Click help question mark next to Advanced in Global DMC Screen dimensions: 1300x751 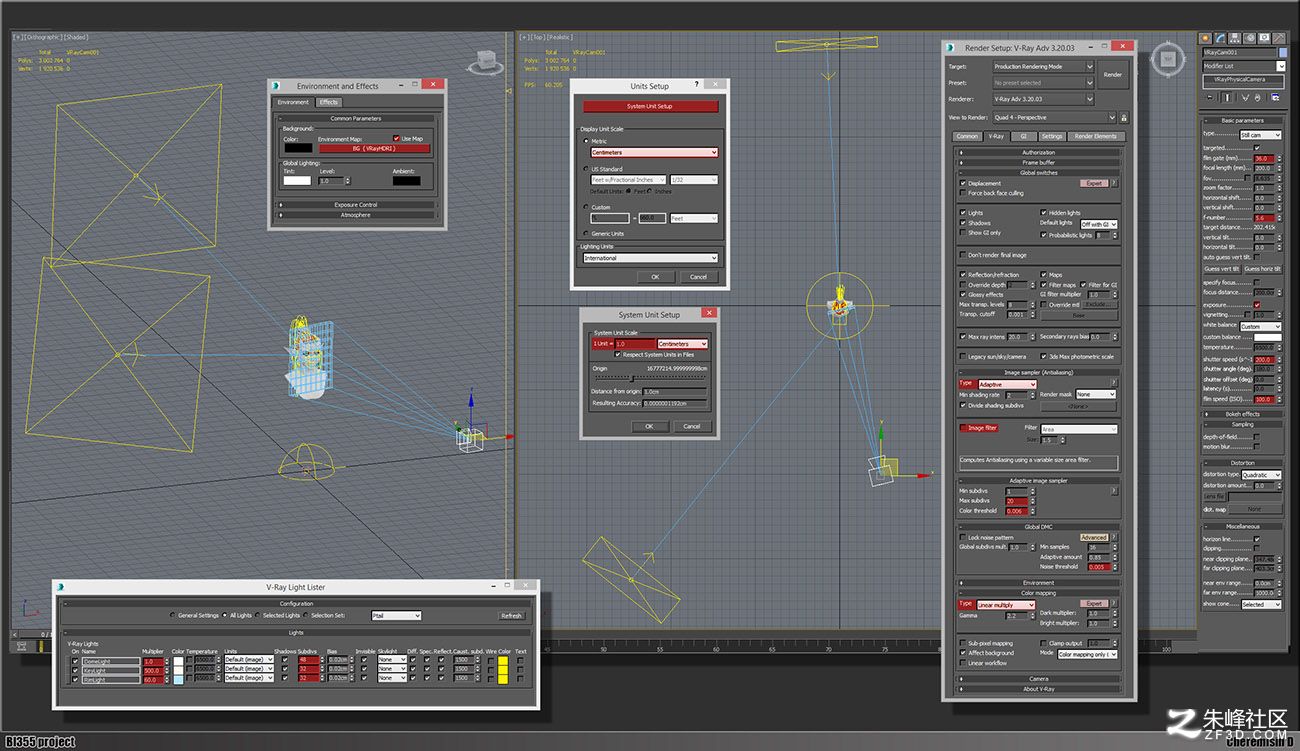[1114, 537]
